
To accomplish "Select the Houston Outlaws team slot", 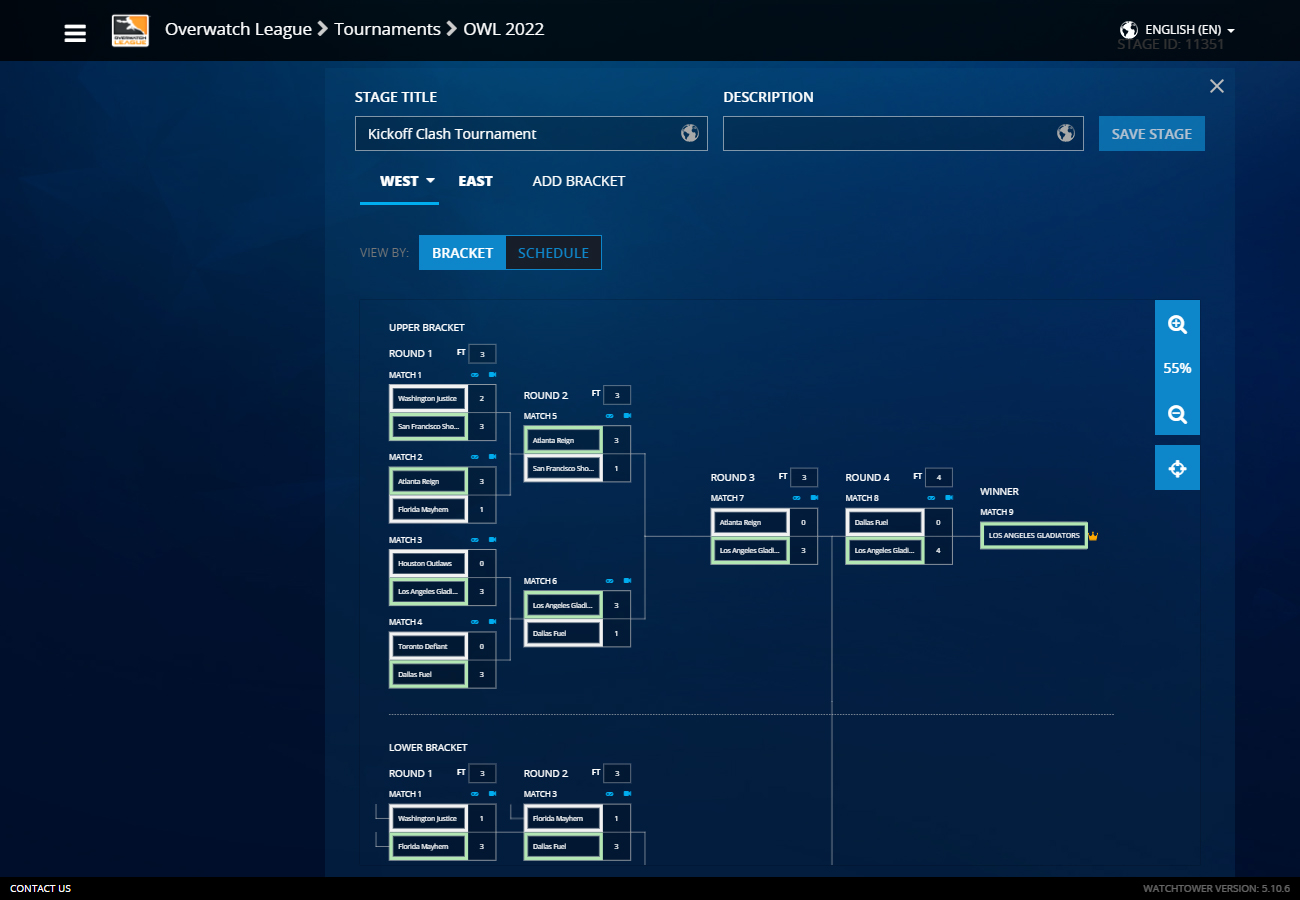I will click(x=428, y=563).
